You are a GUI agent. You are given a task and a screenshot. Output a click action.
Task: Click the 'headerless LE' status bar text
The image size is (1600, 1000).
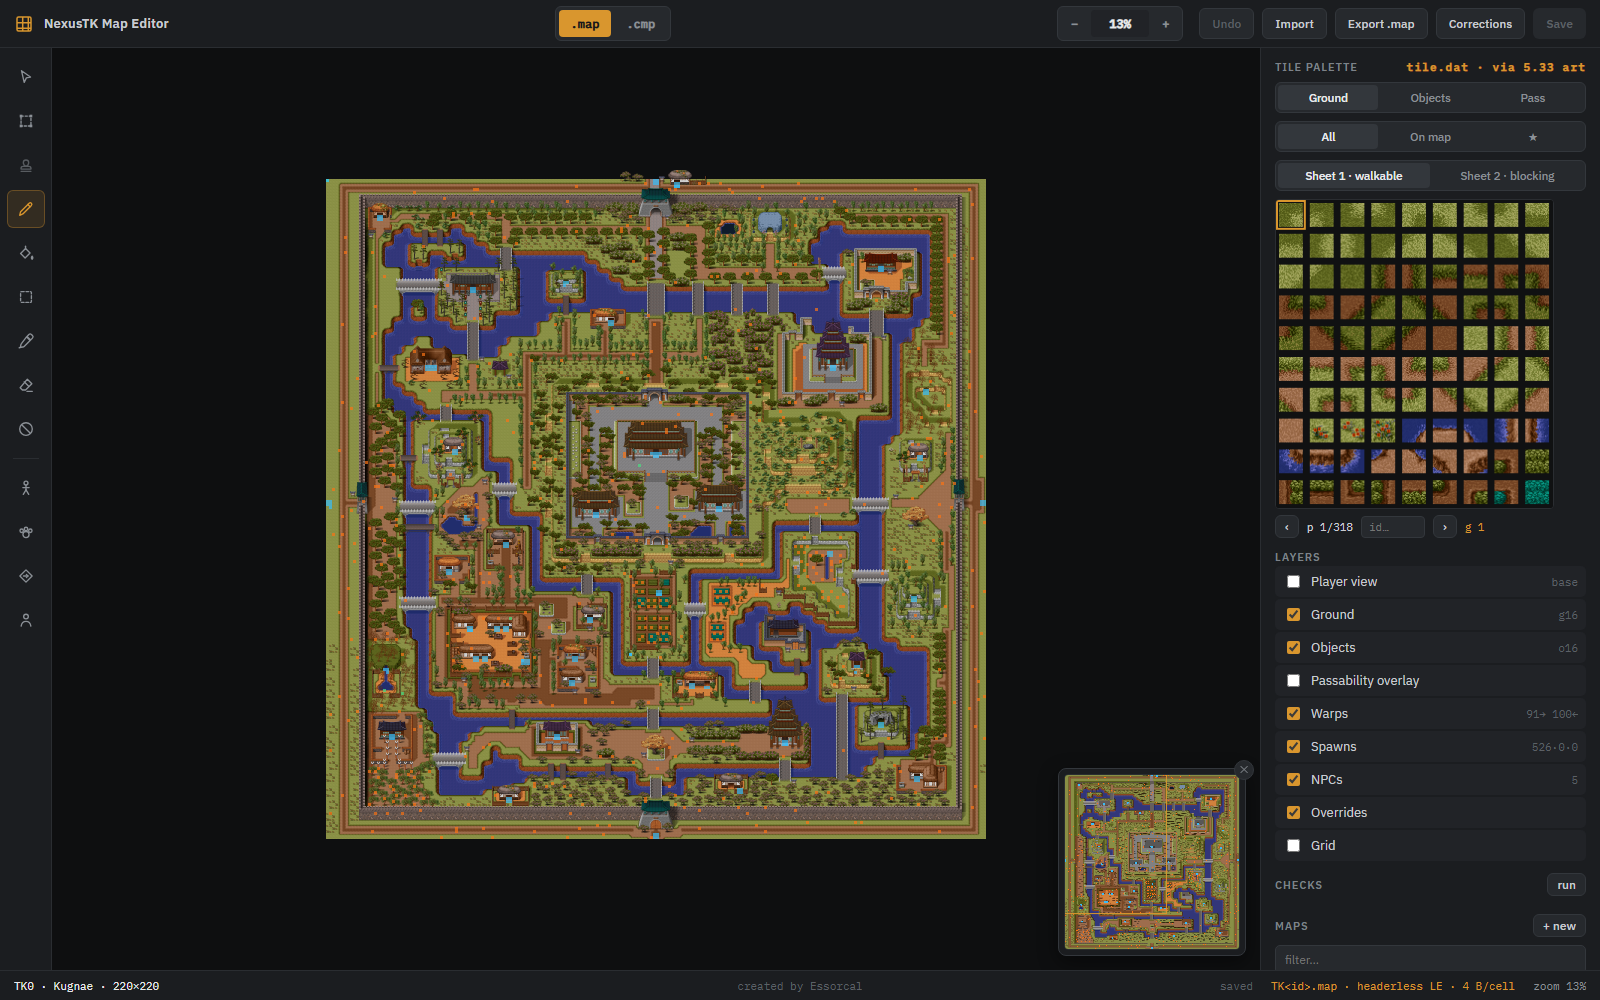pos(1399,986)
